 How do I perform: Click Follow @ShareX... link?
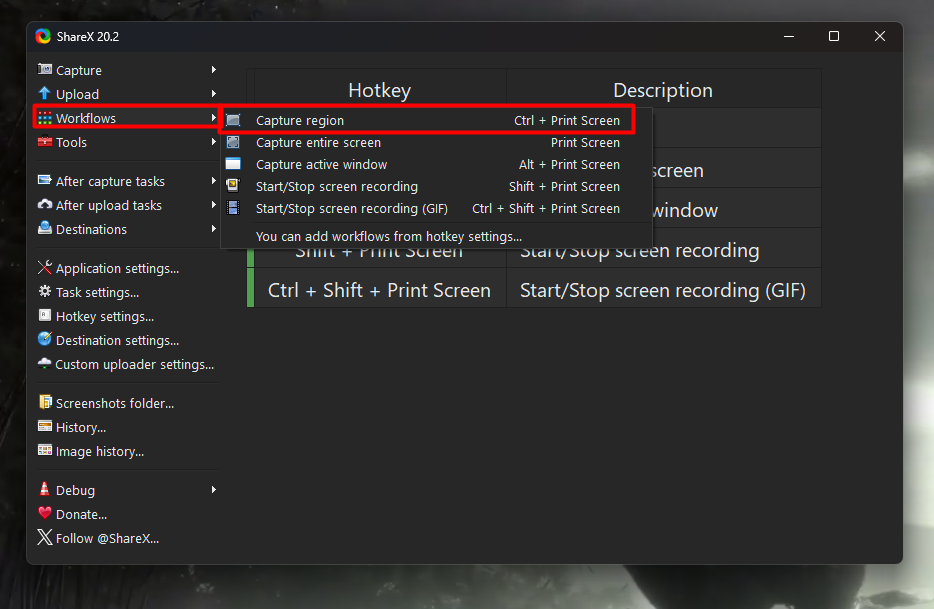[x=107, y=539]
